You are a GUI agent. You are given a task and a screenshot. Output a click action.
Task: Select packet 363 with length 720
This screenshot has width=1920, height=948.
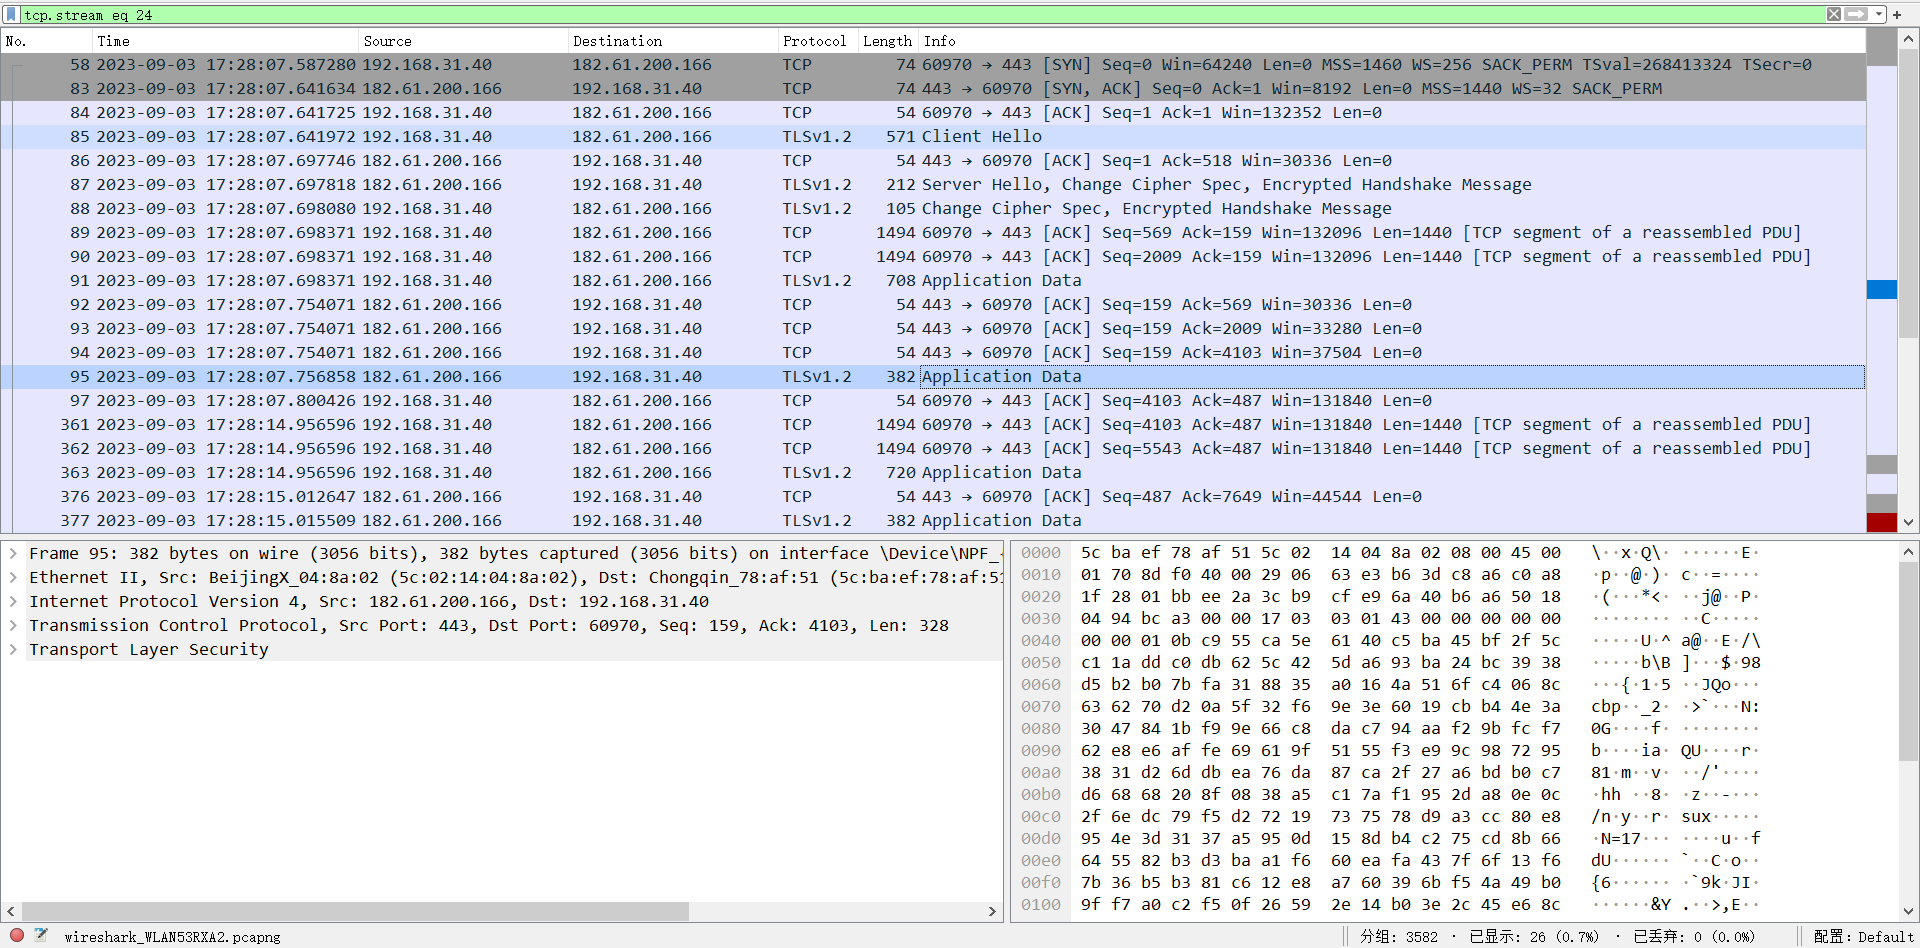[x=933, y=473]
